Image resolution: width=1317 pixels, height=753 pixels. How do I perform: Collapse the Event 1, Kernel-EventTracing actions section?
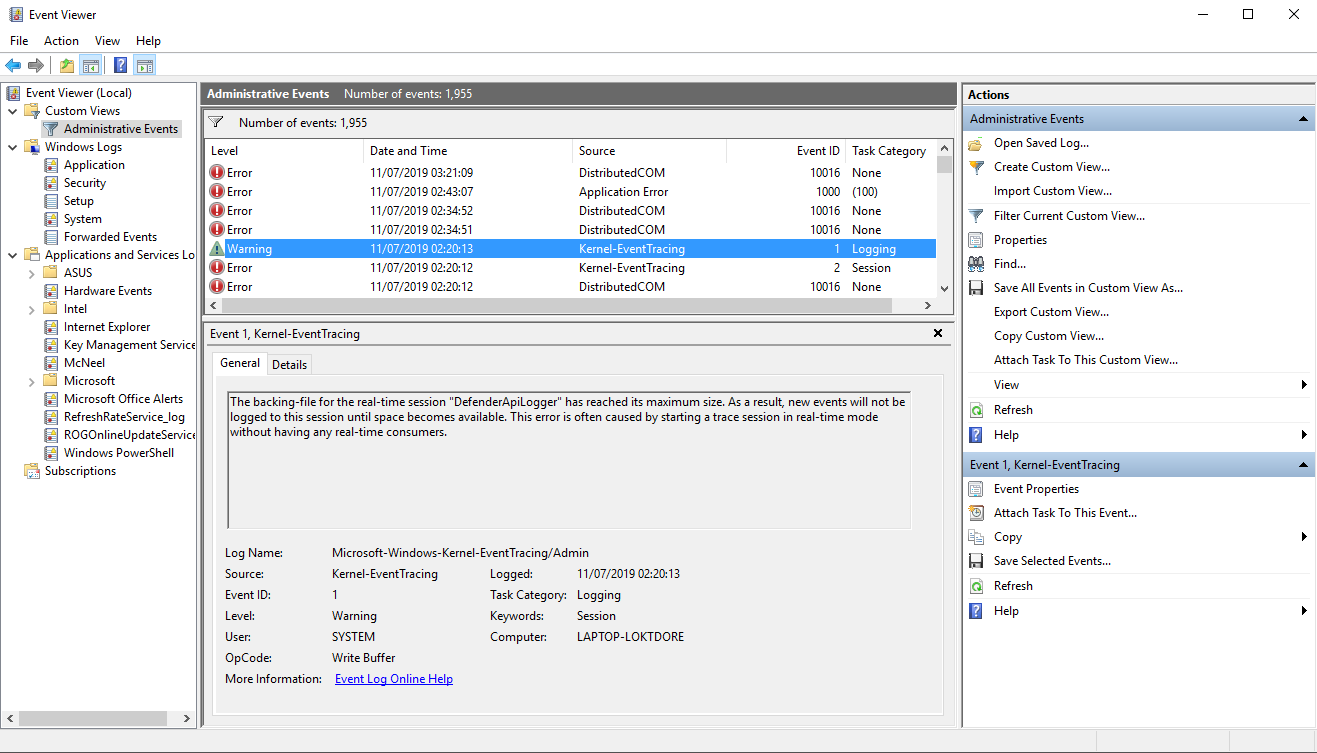pyautogui.click(x=1303, y=465)
